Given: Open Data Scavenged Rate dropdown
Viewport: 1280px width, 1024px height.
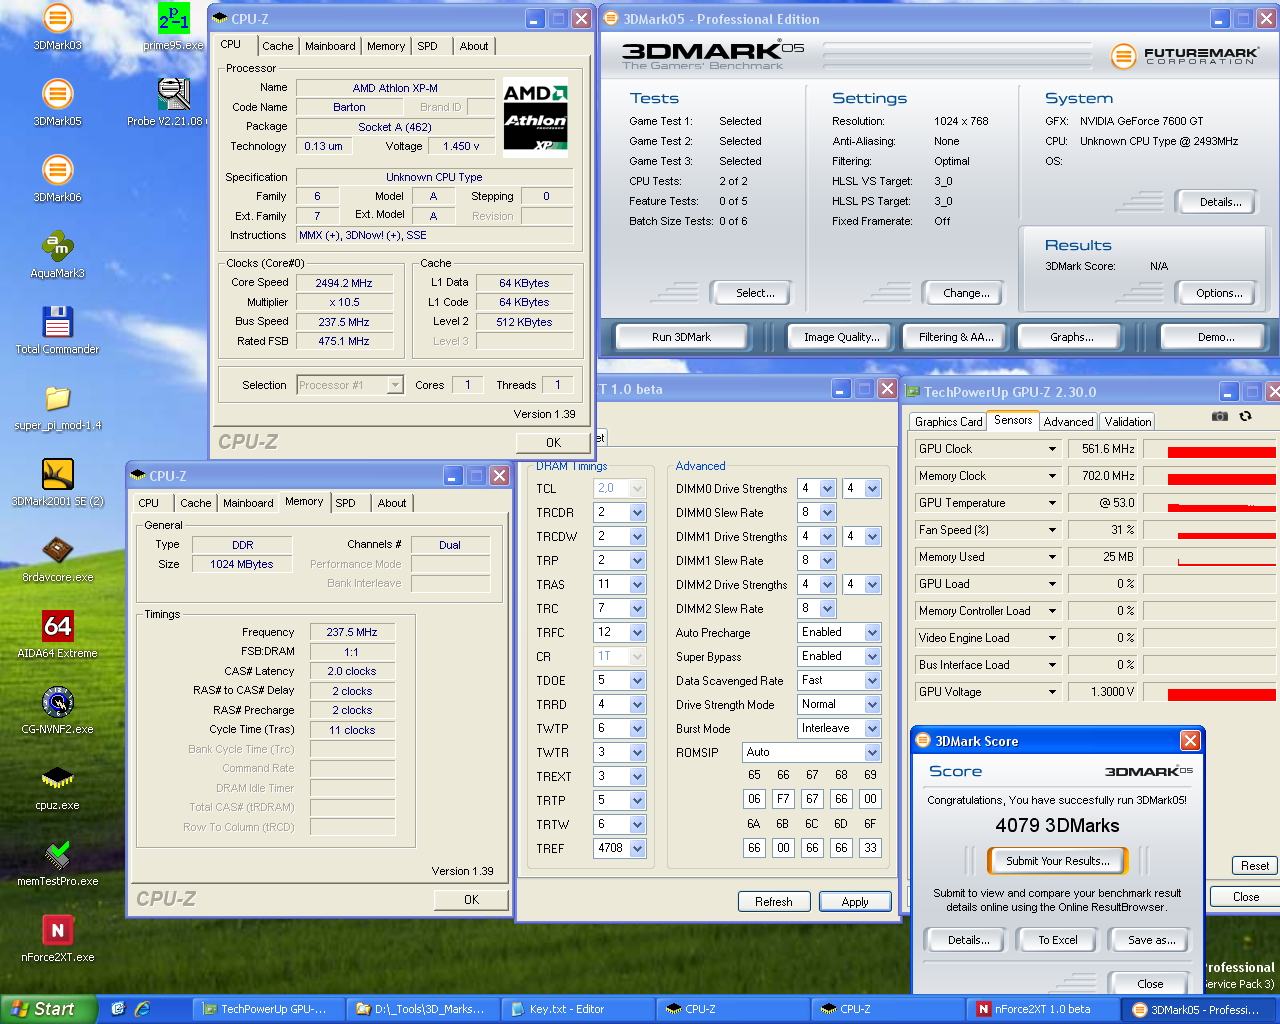Looking at the screenshot, I should coord(872,681).
